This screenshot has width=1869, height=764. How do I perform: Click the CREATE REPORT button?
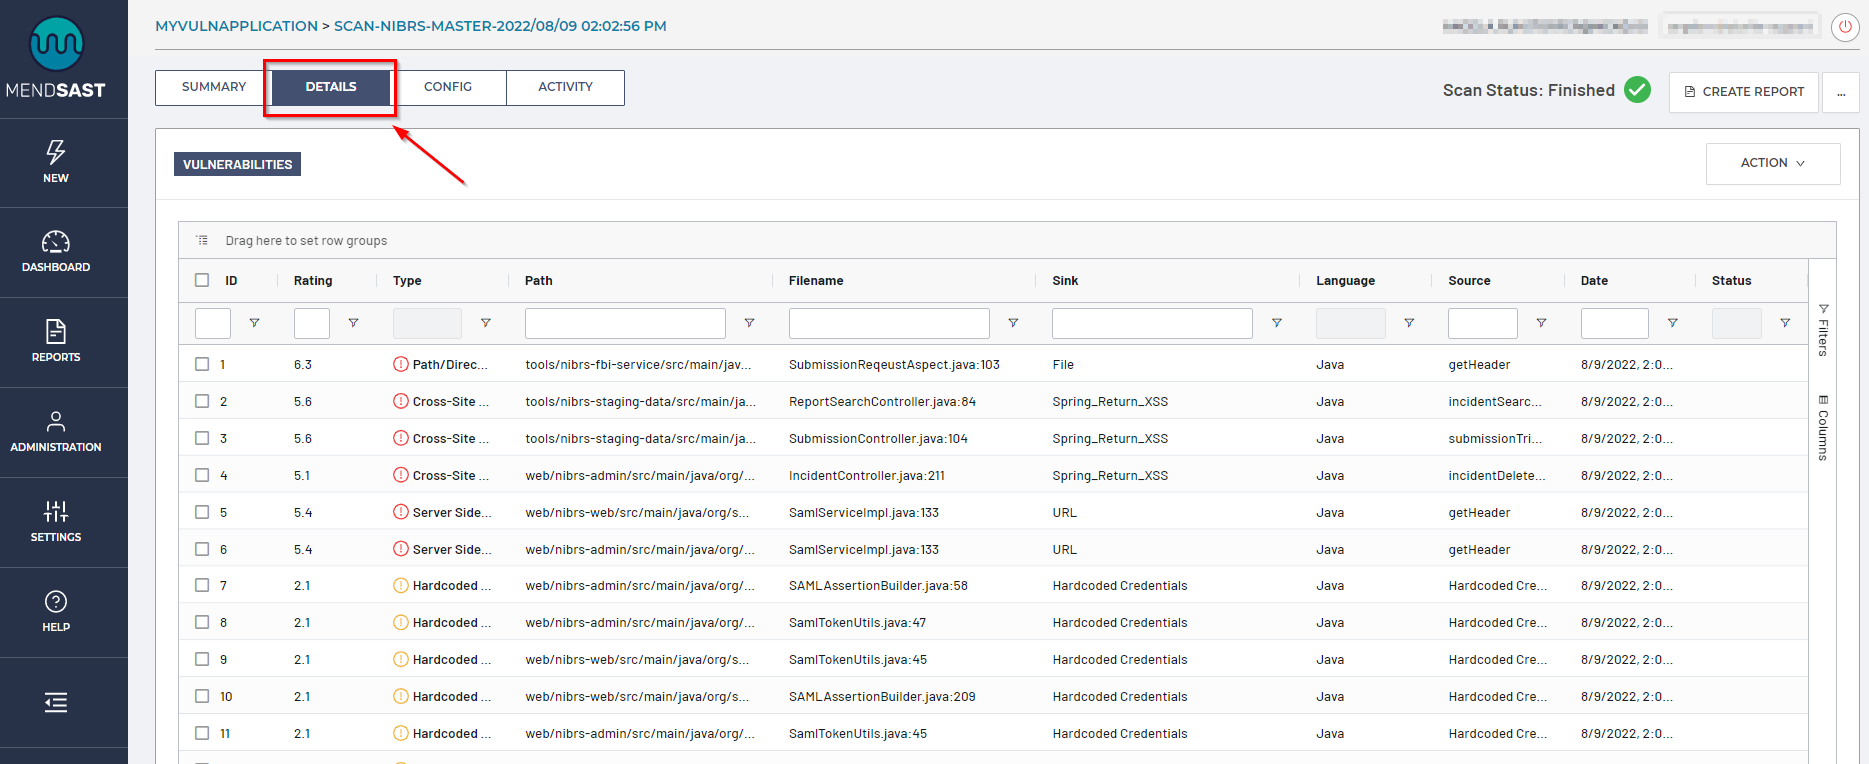click(x=1743, y=92)
